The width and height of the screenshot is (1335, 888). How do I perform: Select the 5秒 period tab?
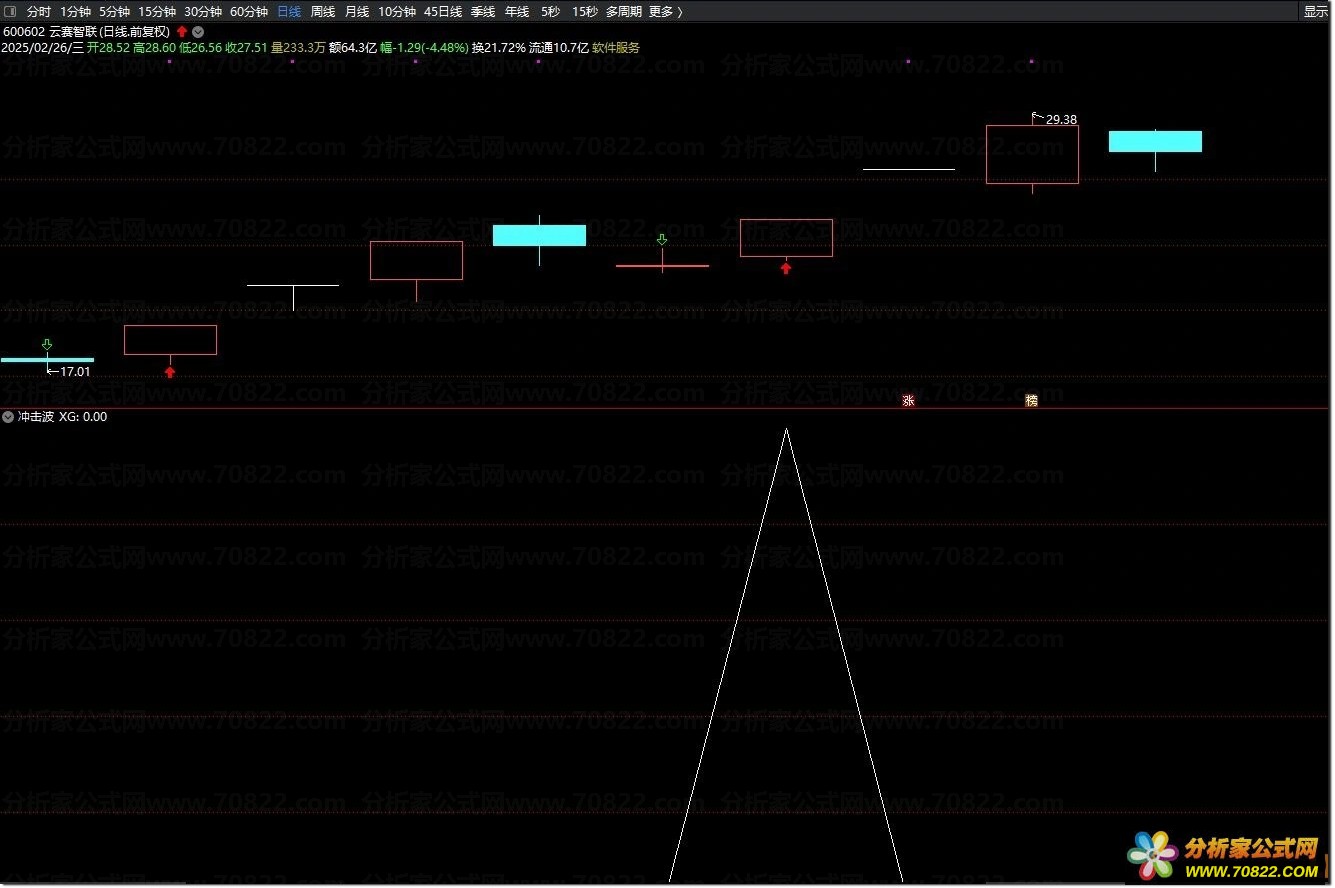[551, 12]
